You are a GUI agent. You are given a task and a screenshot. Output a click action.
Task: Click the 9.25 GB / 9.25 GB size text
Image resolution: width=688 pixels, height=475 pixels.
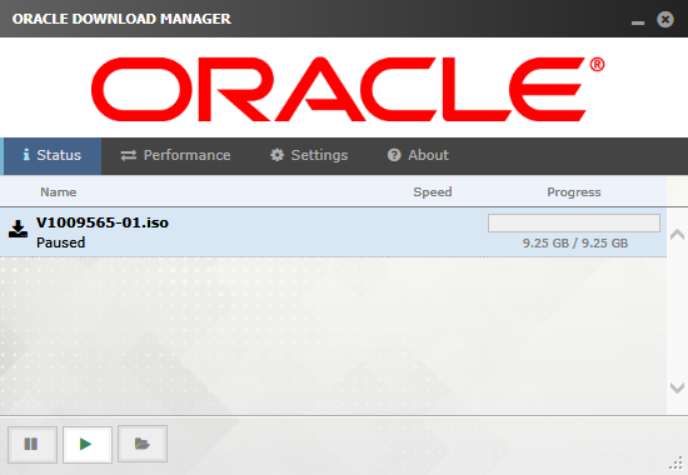(575, 243)
